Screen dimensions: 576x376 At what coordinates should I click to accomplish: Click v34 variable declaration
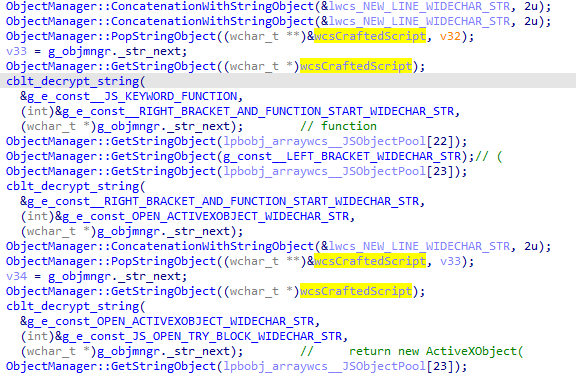tap(17, 276)
